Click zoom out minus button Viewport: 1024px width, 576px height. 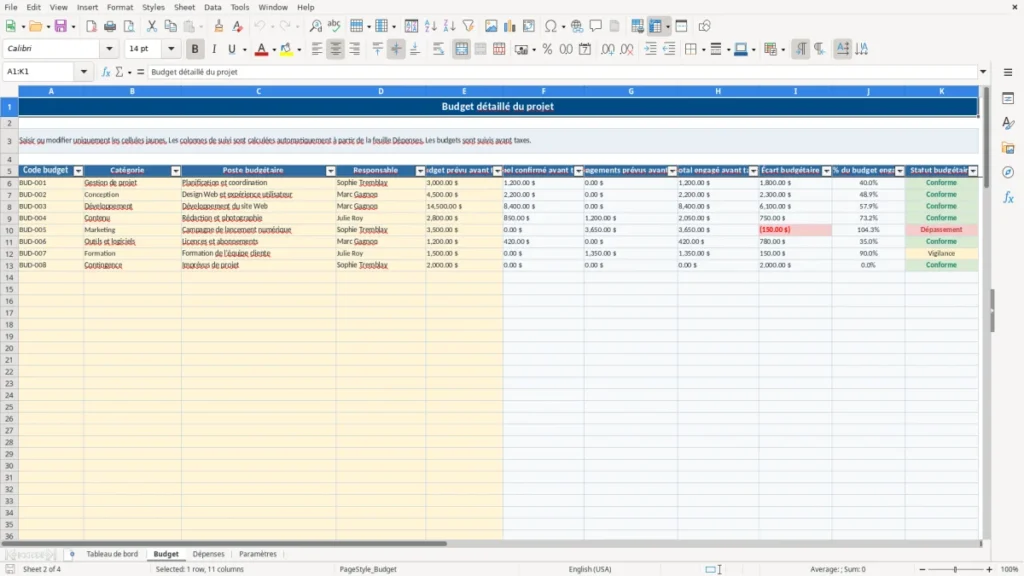point(922,569)
